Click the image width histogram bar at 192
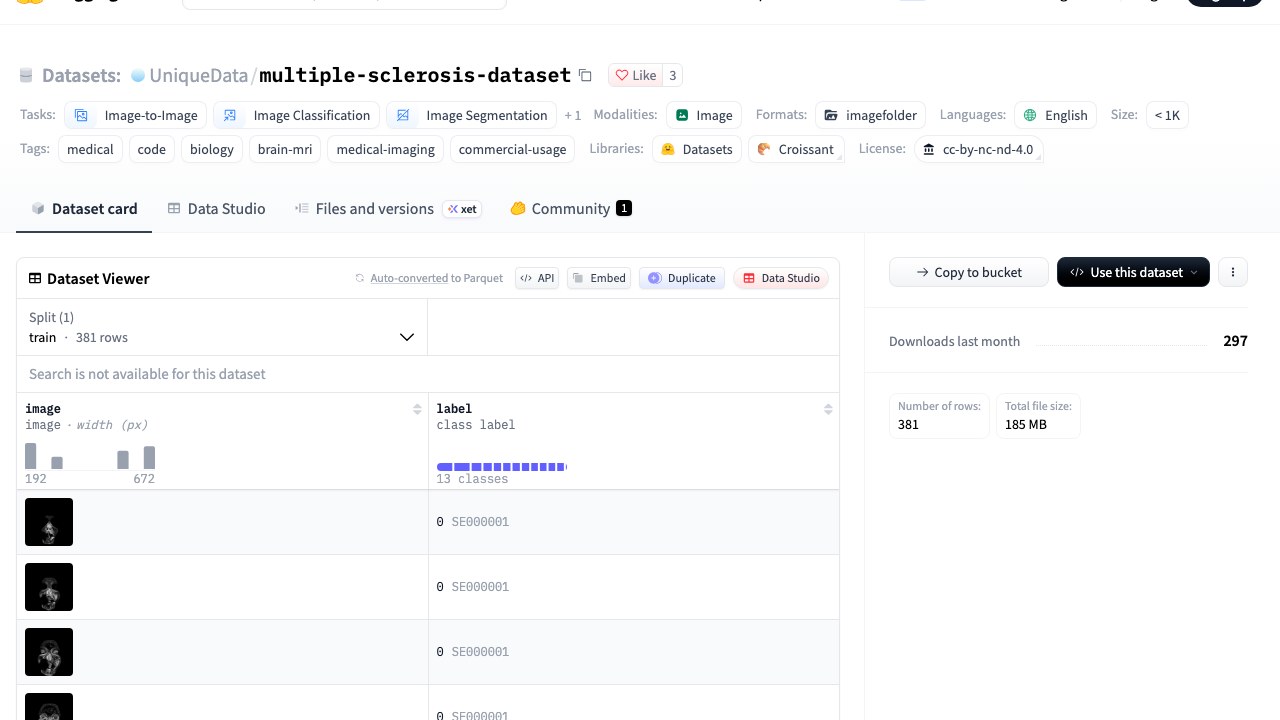 click(31, 456)
